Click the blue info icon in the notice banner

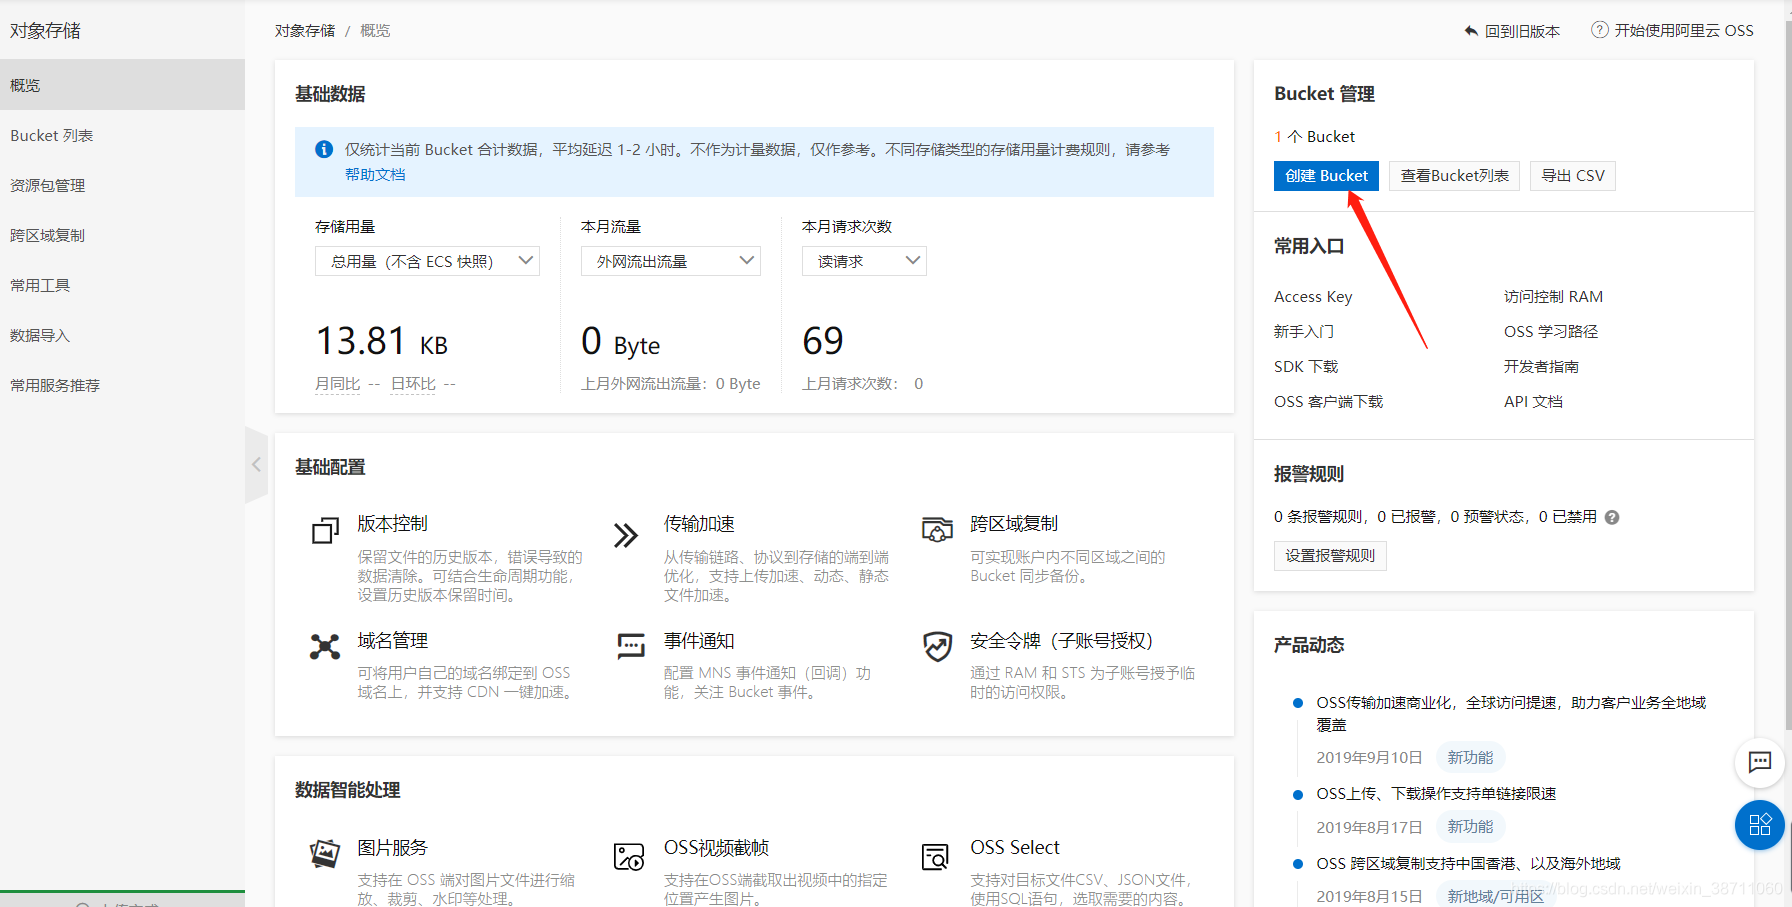pyautogui.click(x=324, y=149)
